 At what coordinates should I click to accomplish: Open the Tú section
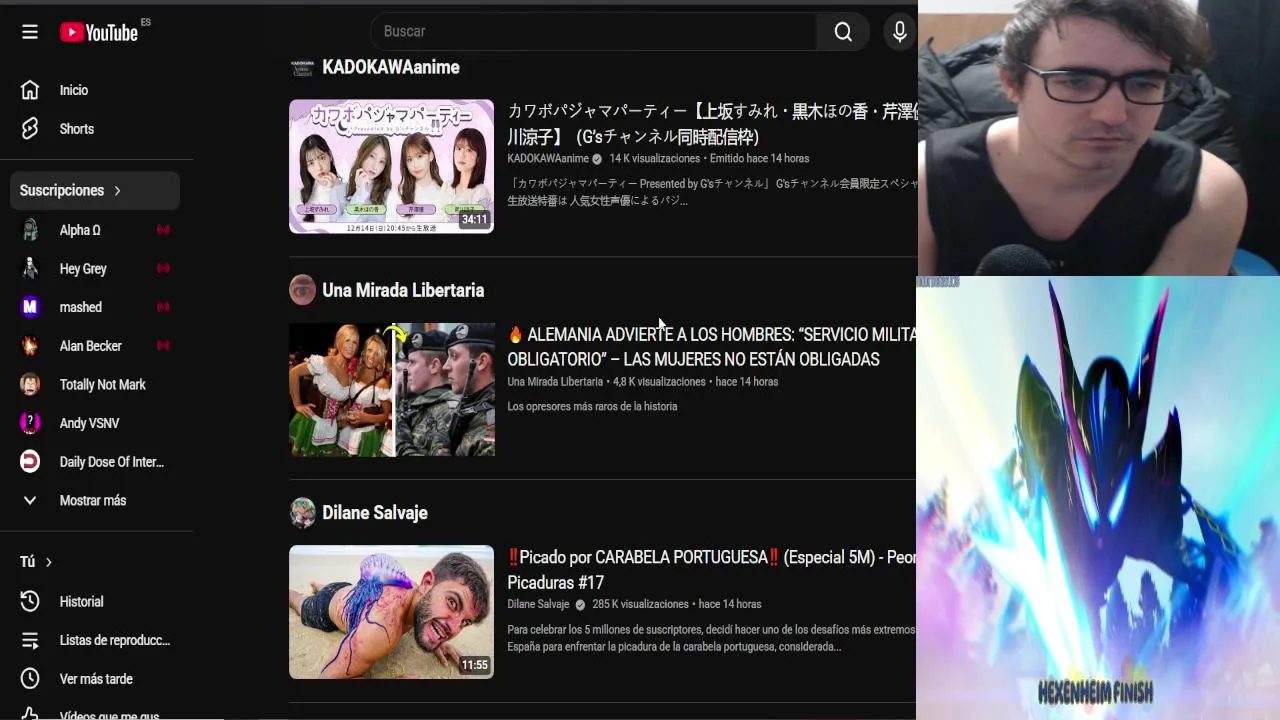(x=36, y=562)
